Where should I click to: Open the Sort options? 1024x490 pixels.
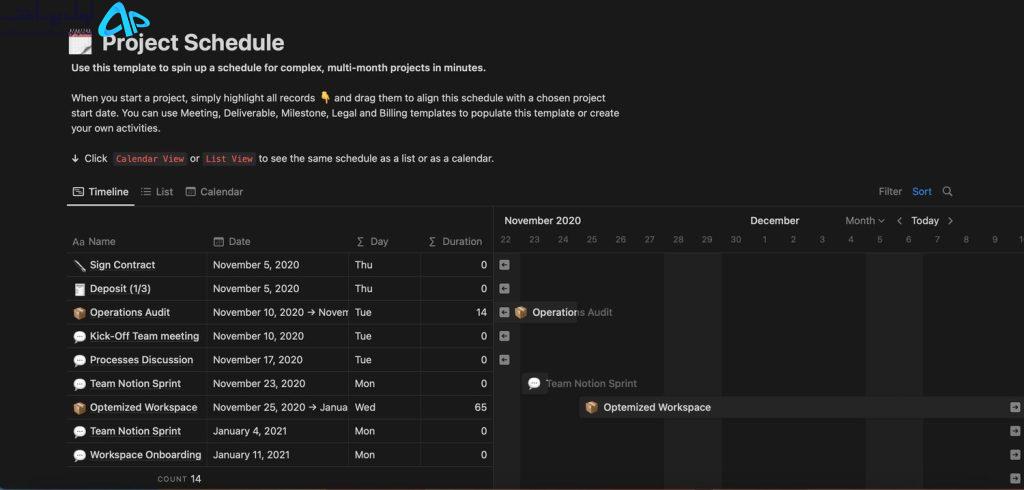[922, 191]
